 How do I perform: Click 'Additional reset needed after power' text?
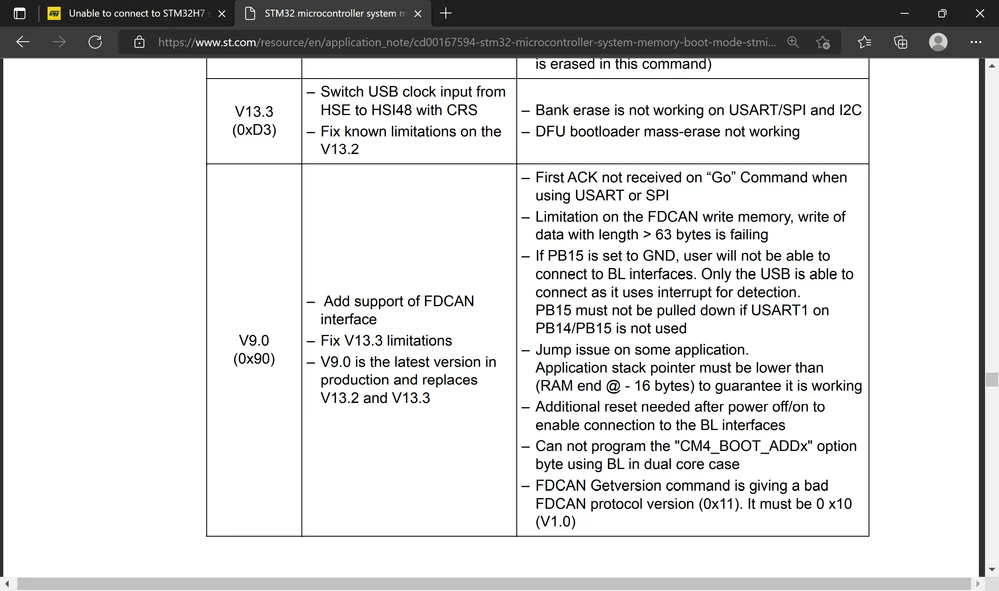click(680, 416)
